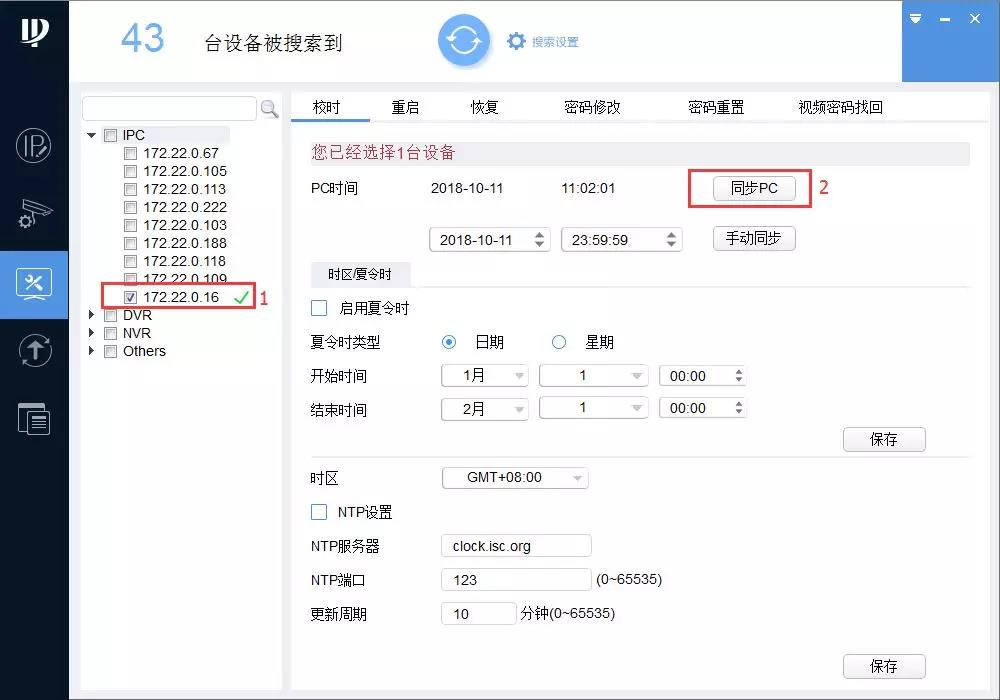Enable the 启用夏令时 checkbox

click(319, 309)
